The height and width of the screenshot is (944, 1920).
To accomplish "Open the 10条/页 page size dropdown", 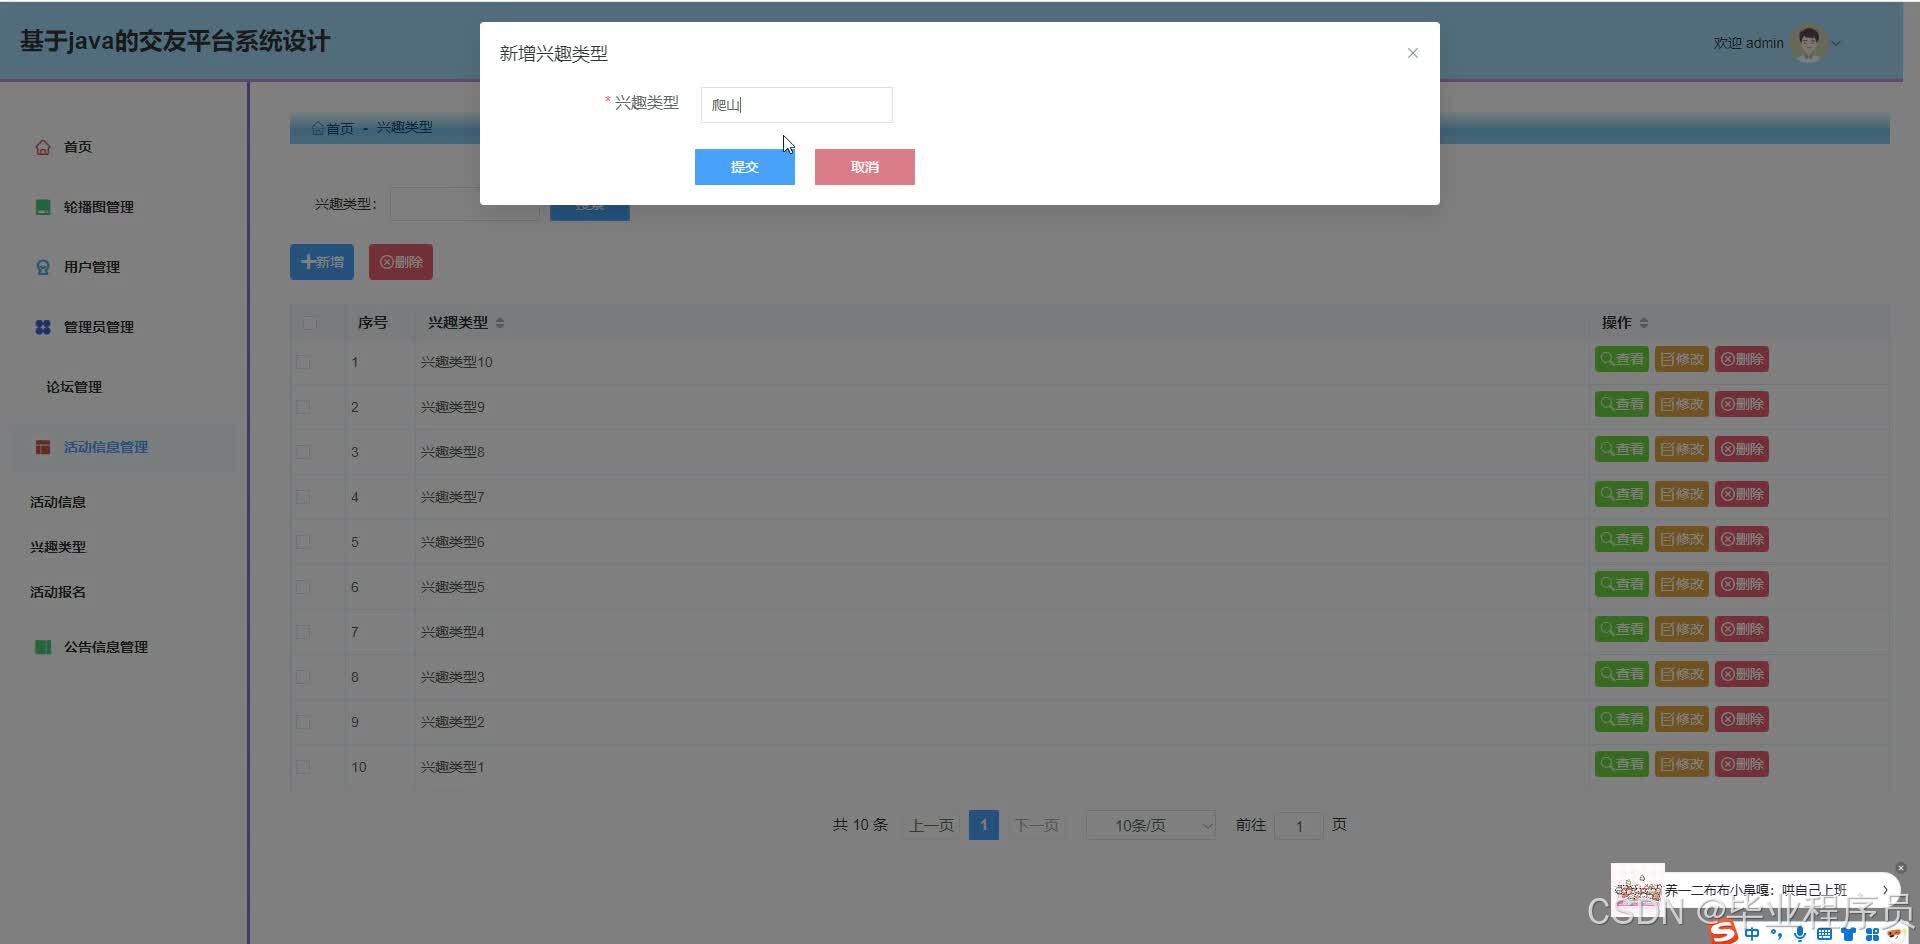I will (1150, 825).
